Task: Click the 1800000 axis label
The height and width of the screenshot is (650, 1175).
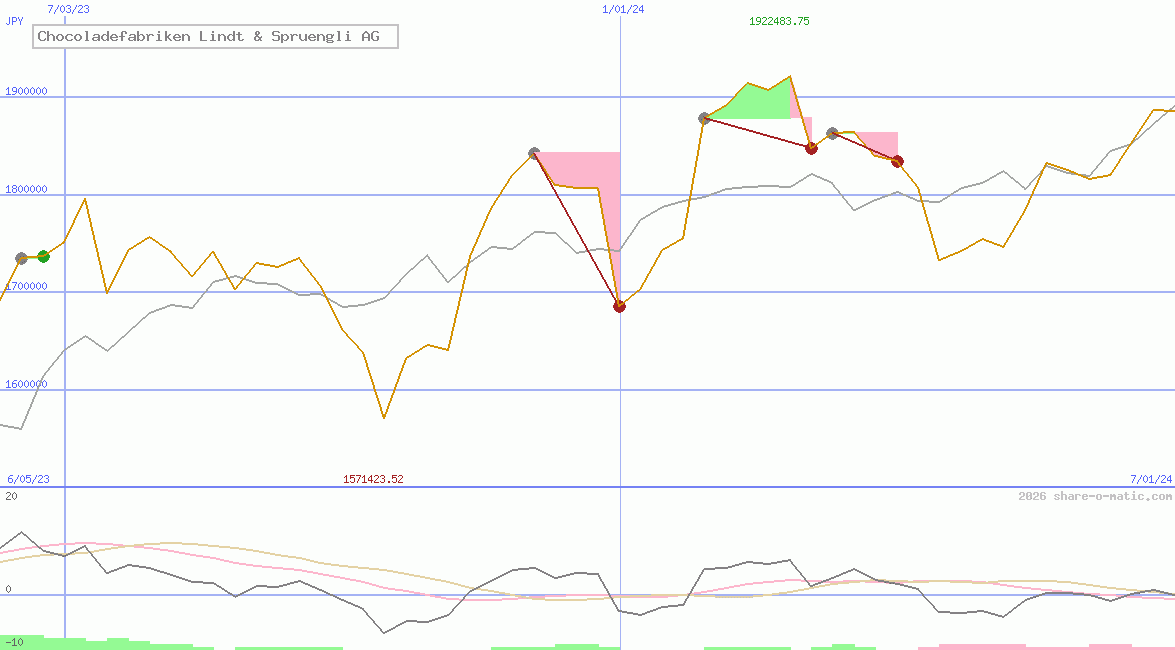Action: pos(26,189)
